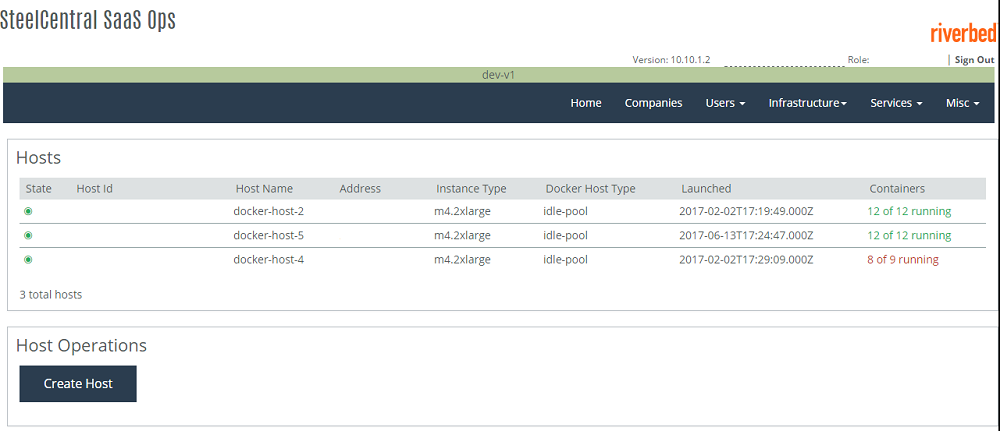This screenshot has width=1000, height=431.
Task: Click the Host Name column header
Action: (x=264, y=189)
